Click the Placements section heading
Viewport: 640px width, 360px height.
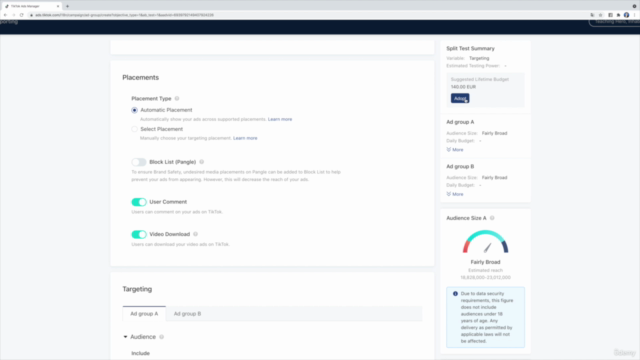tap(141, 78)
